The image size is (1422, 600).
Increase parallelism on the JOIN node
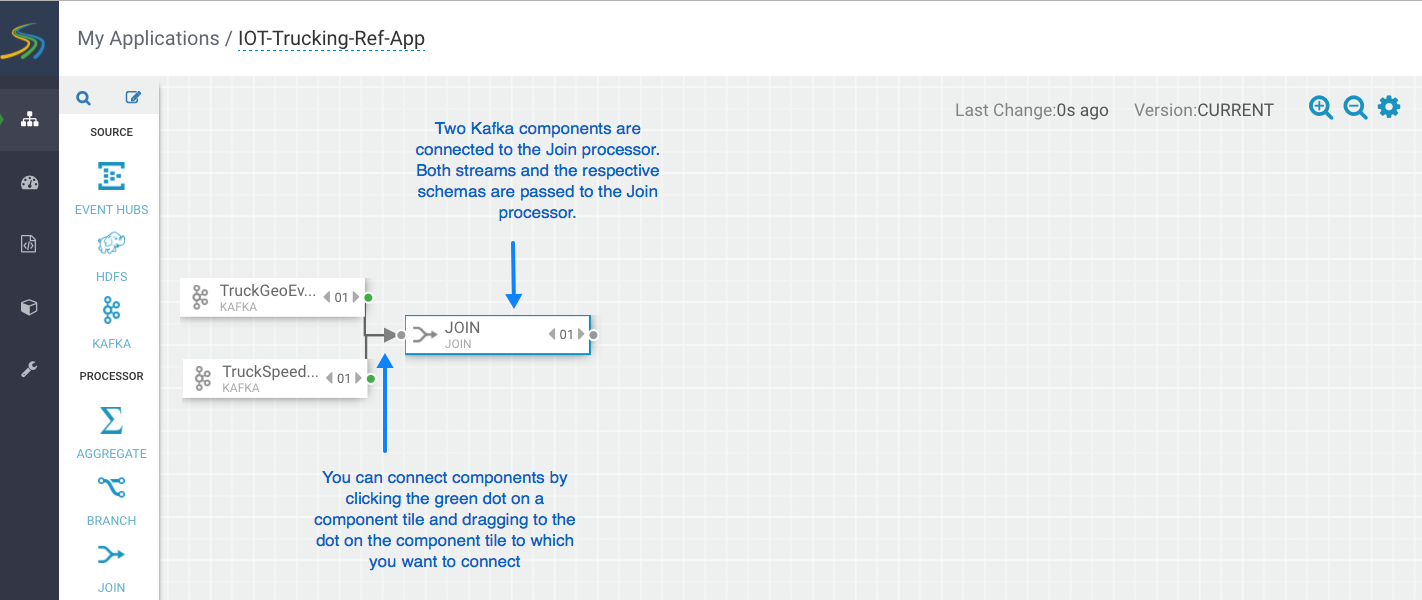click(581, 335)
